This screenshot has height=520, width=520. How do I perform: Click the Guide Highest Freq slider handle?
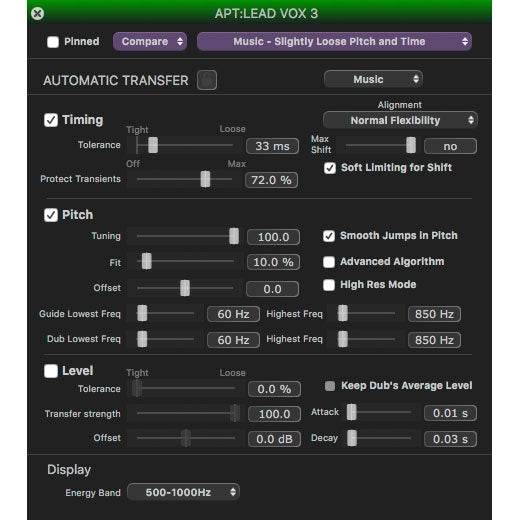[x=343, y=313]
